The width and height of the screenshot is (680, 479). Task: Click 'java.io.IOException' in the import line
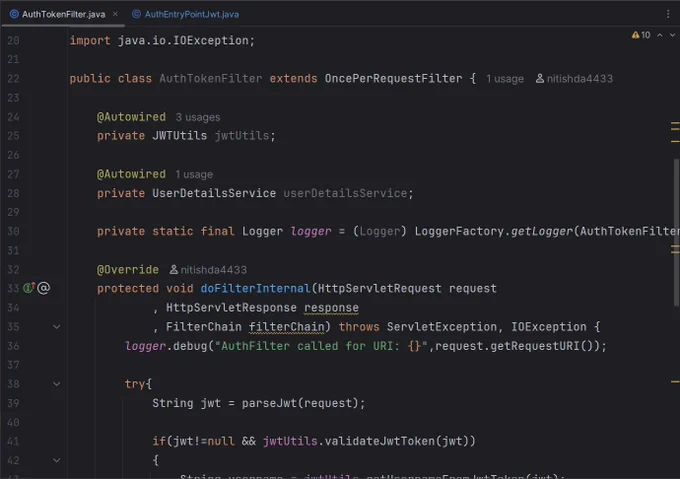pos(183,40)
